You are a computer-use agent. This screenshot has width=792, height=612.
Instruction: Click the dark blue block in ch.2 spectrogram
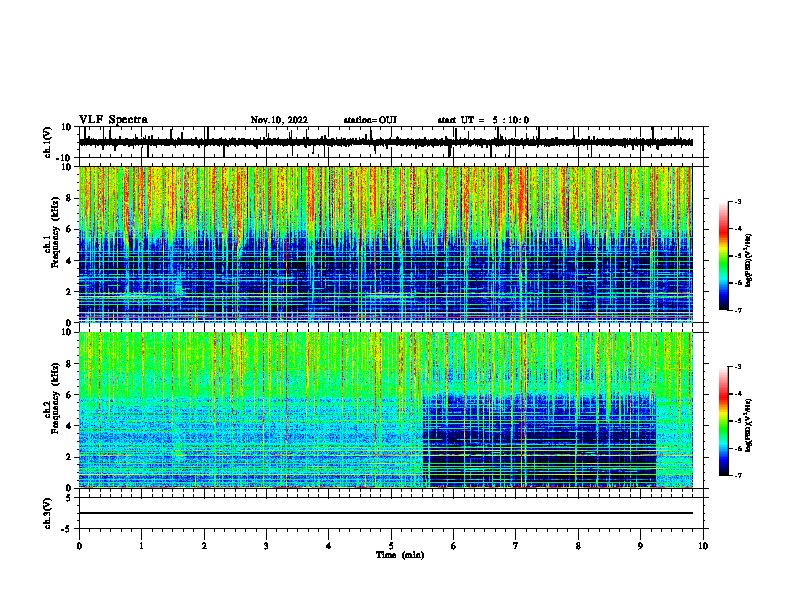[x=539, y=441]
